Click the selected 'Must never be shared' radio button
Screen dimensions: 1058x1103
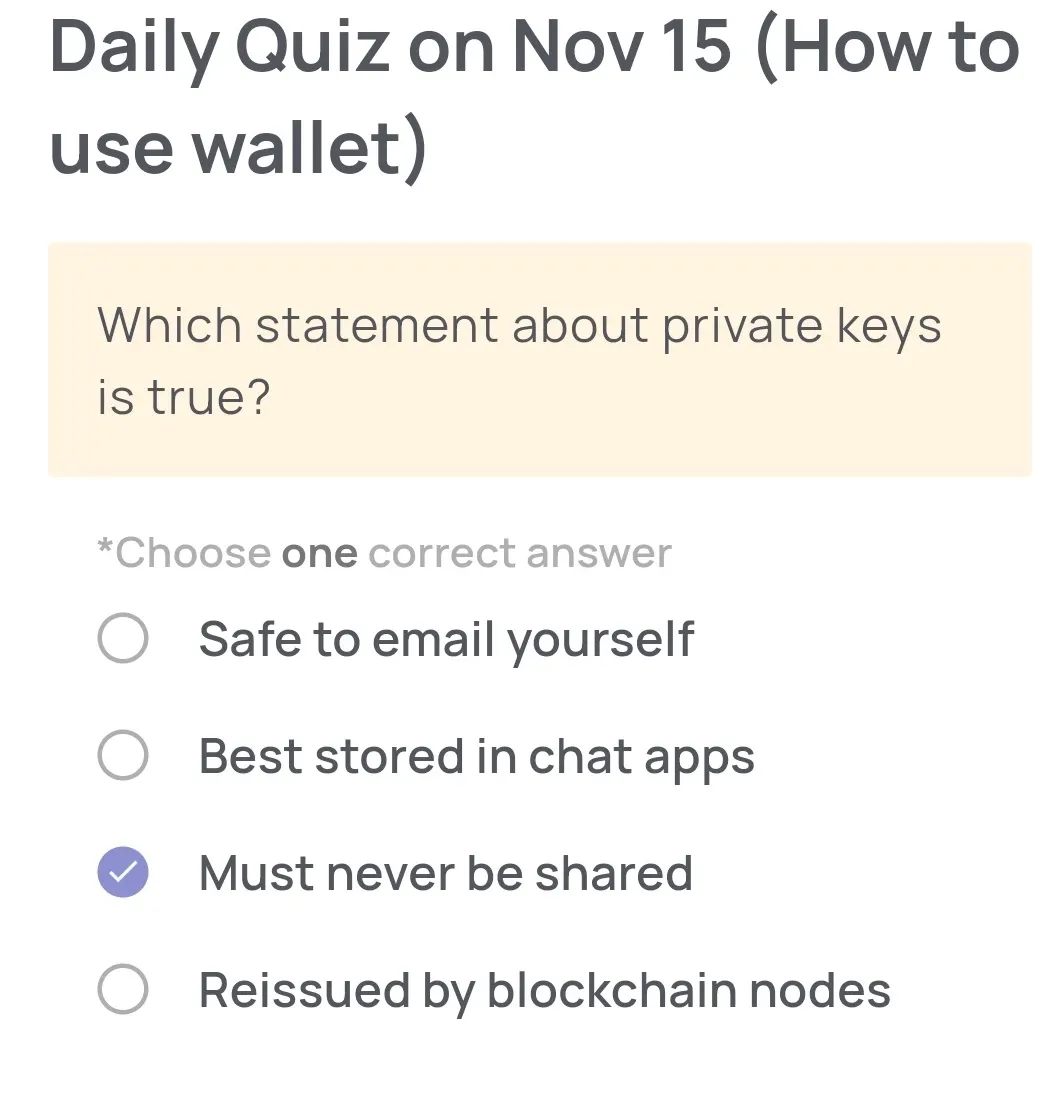click(x=122, y=873)
